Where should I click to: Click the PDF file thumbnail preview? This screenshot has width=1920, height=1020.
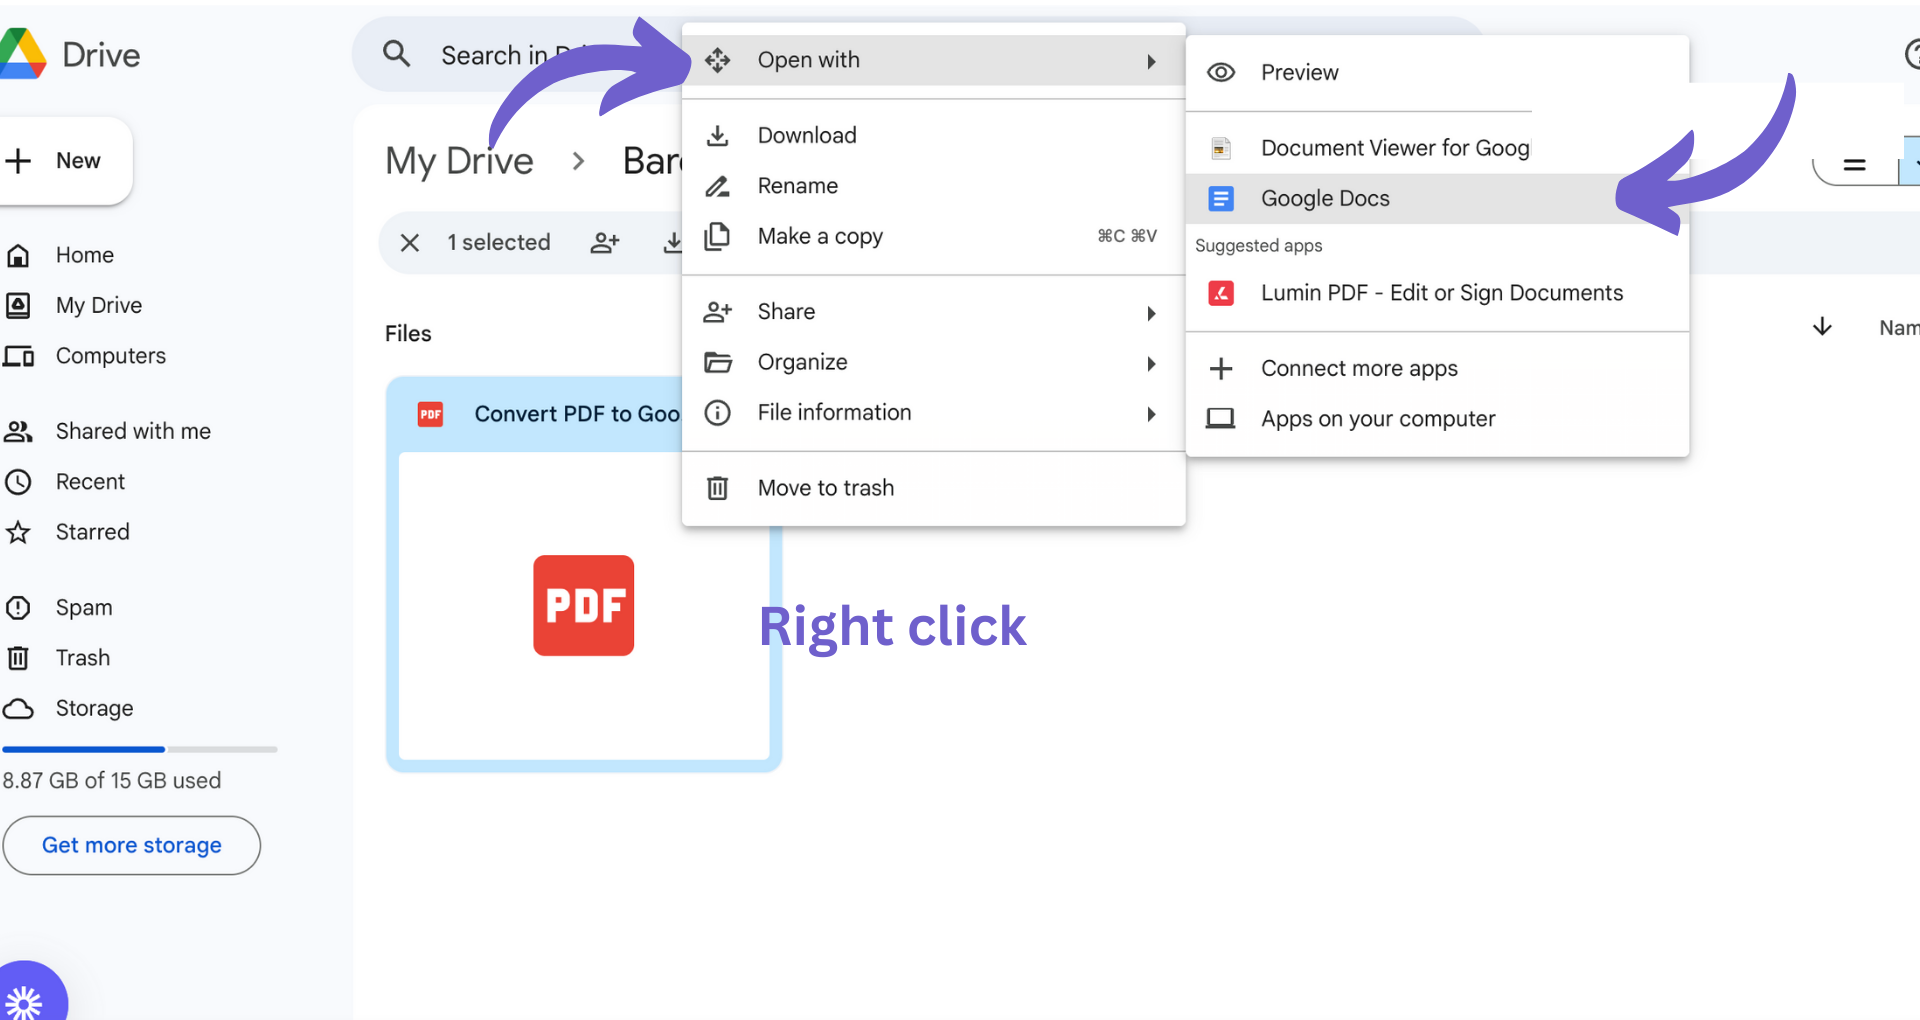584,606
